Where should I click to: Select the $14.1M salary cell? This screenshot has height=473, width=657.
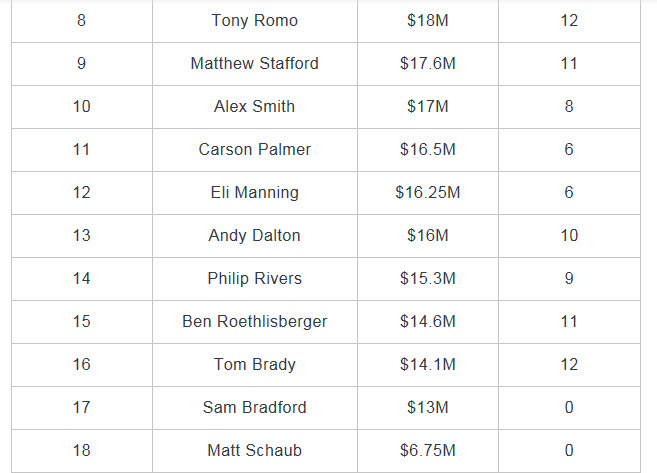[x=427, y=364]
